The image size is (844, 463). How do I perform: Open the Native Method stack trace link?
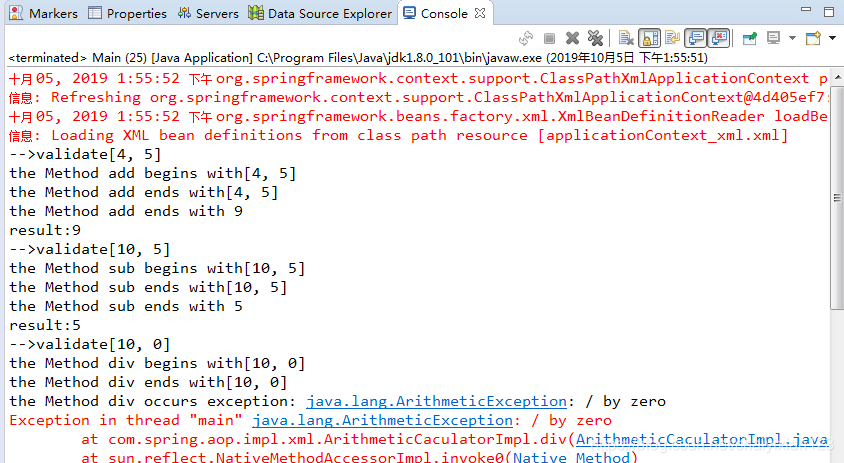pyautogui.click(x=571, y=458)
